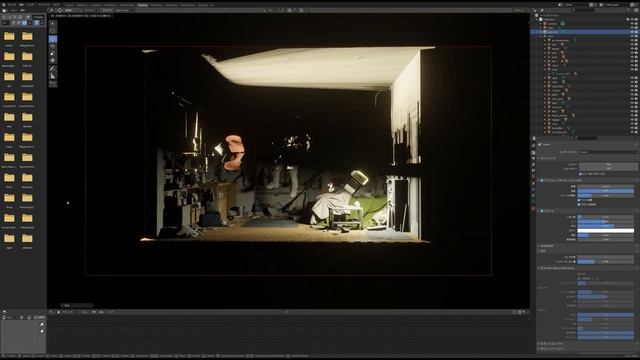The width and height of the screenshot is (640, 360).
Task: Toggle Bounces Approximation checkbox
Action: (580, 204)
